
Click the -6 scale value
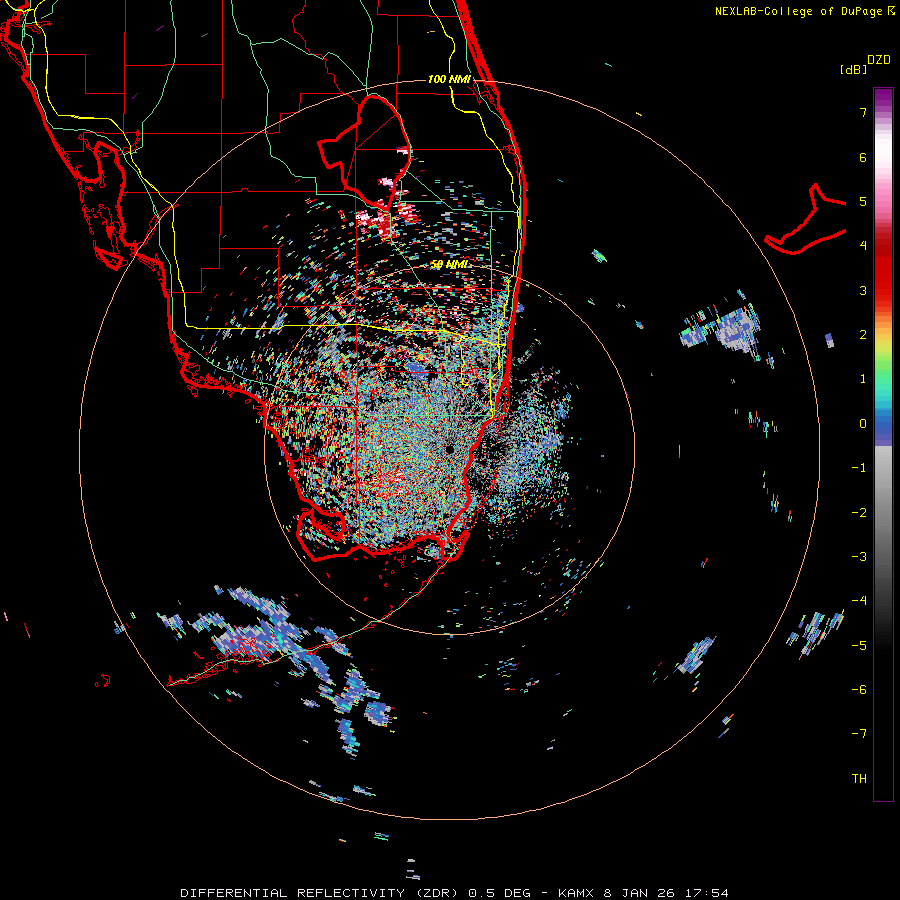point(859,690)
